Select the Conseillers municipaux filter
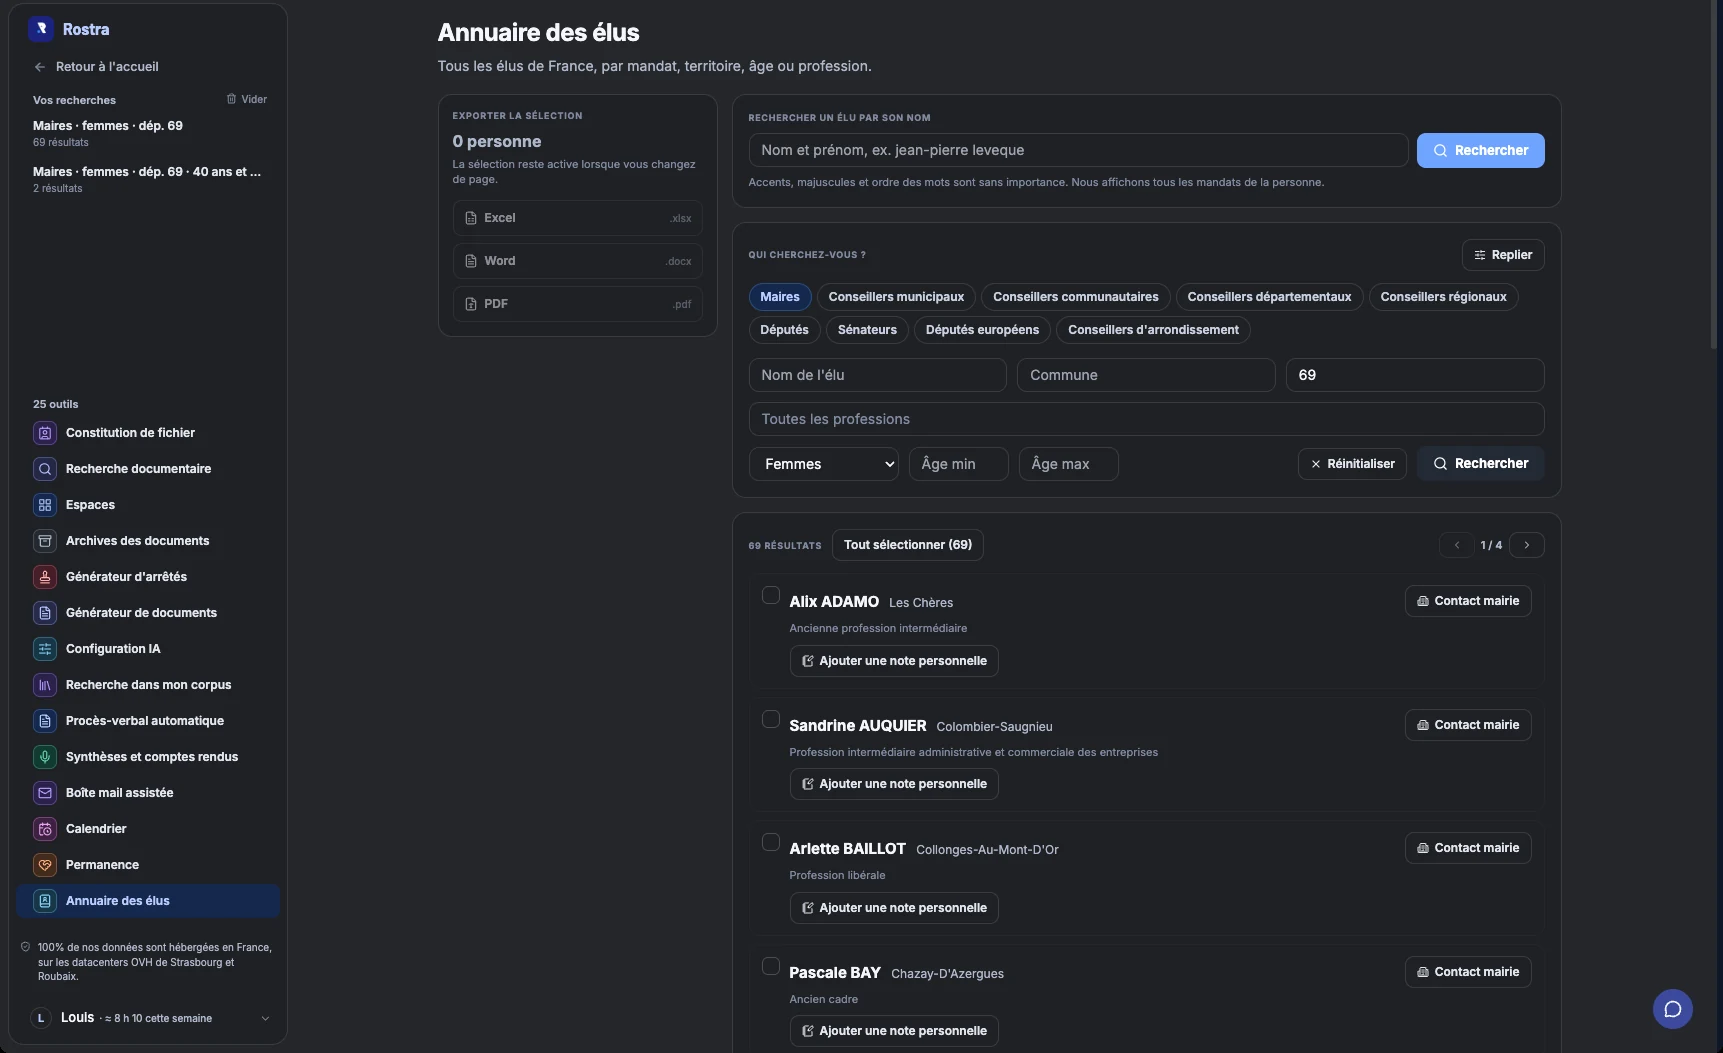The image size is (1723, 1053). (x=896, y=297)
